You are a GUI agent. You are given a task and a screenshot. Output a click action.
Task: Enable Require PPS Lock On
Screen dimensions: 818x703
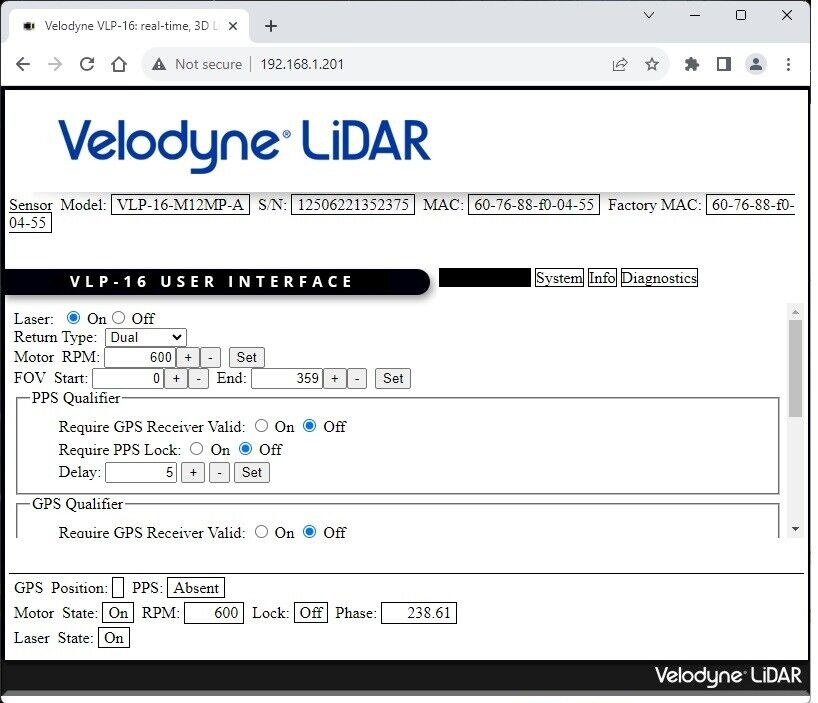pyautogui.click(x=197, y=449)
